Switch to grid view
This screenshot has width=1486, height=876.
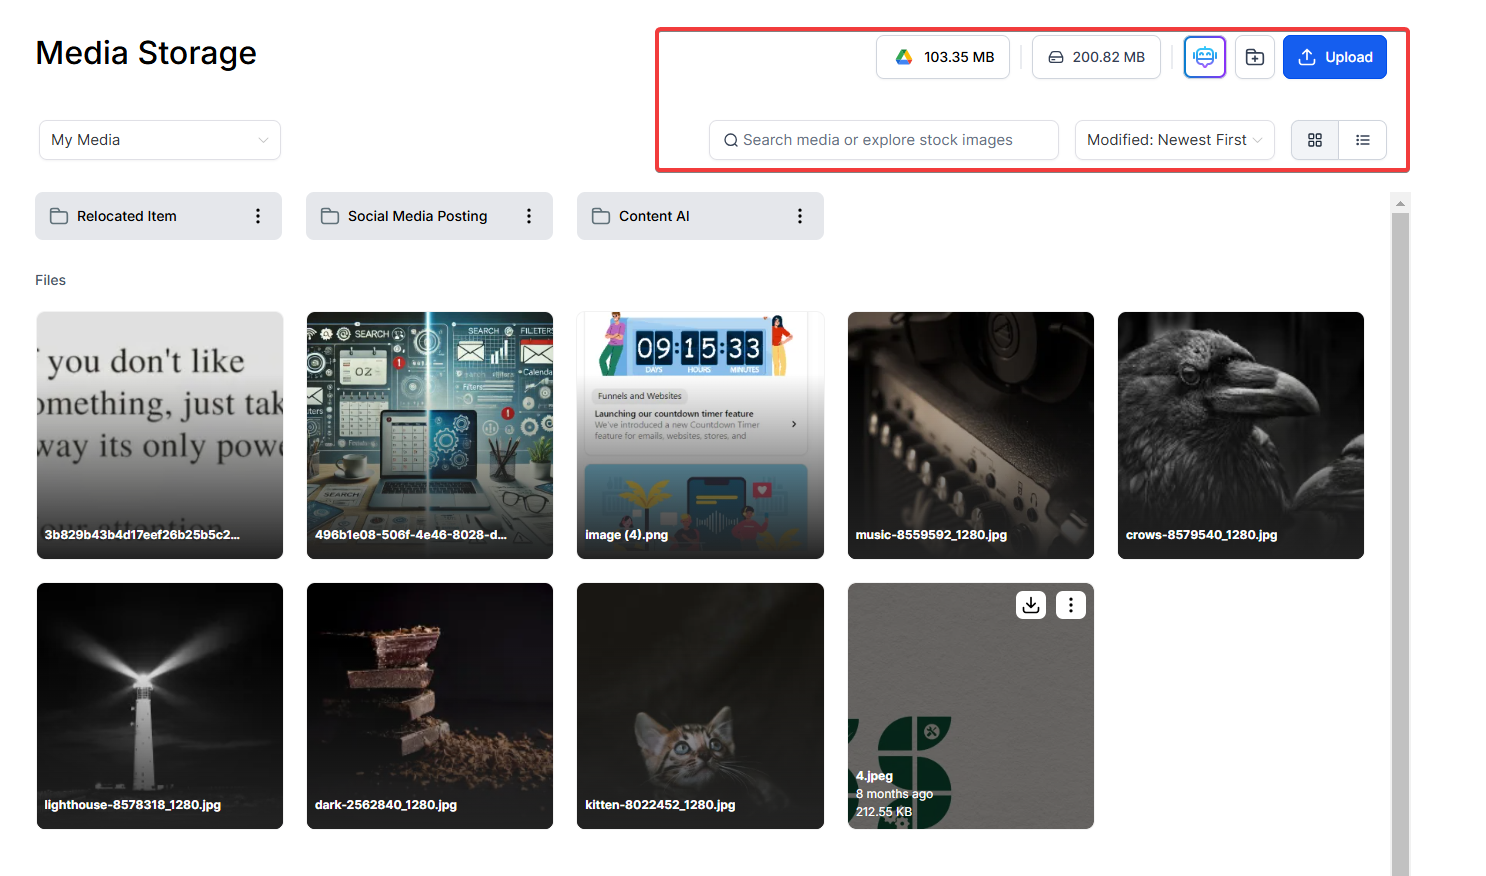coord(1315,140)
